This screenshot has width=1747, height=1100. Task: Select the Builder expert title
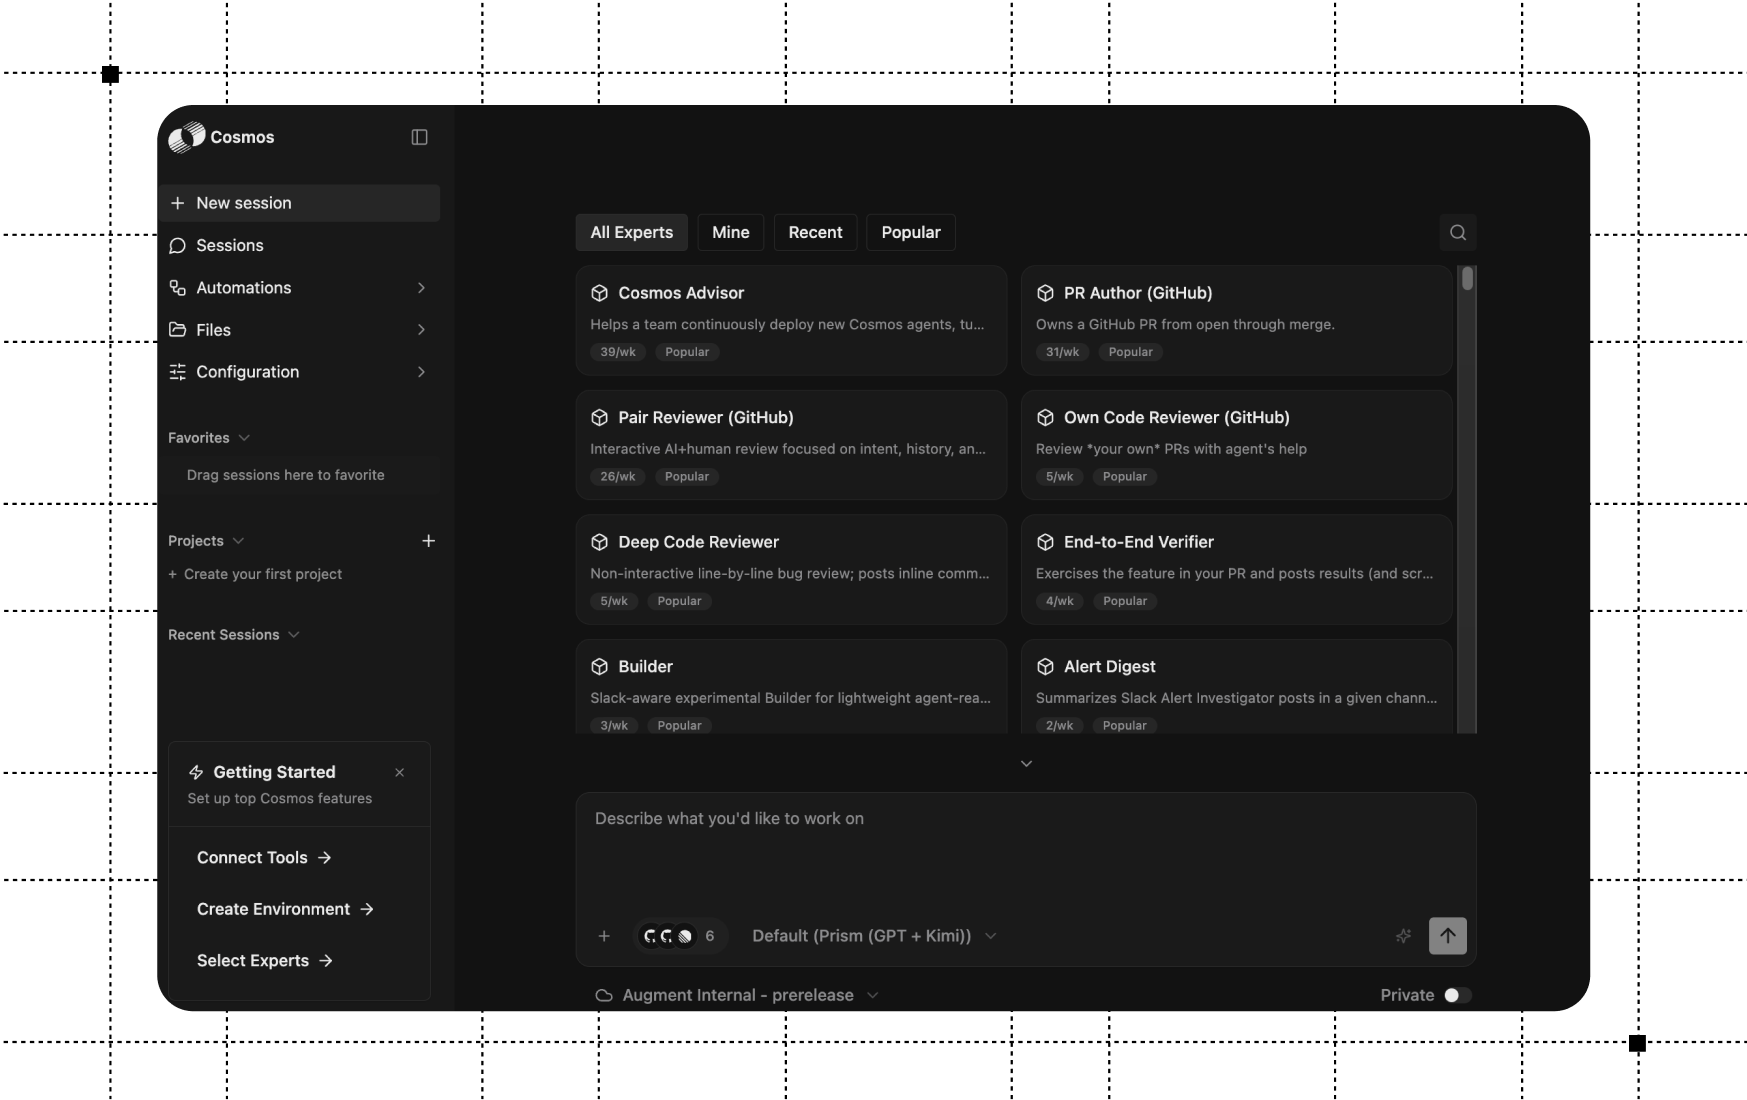pos(646,667)
